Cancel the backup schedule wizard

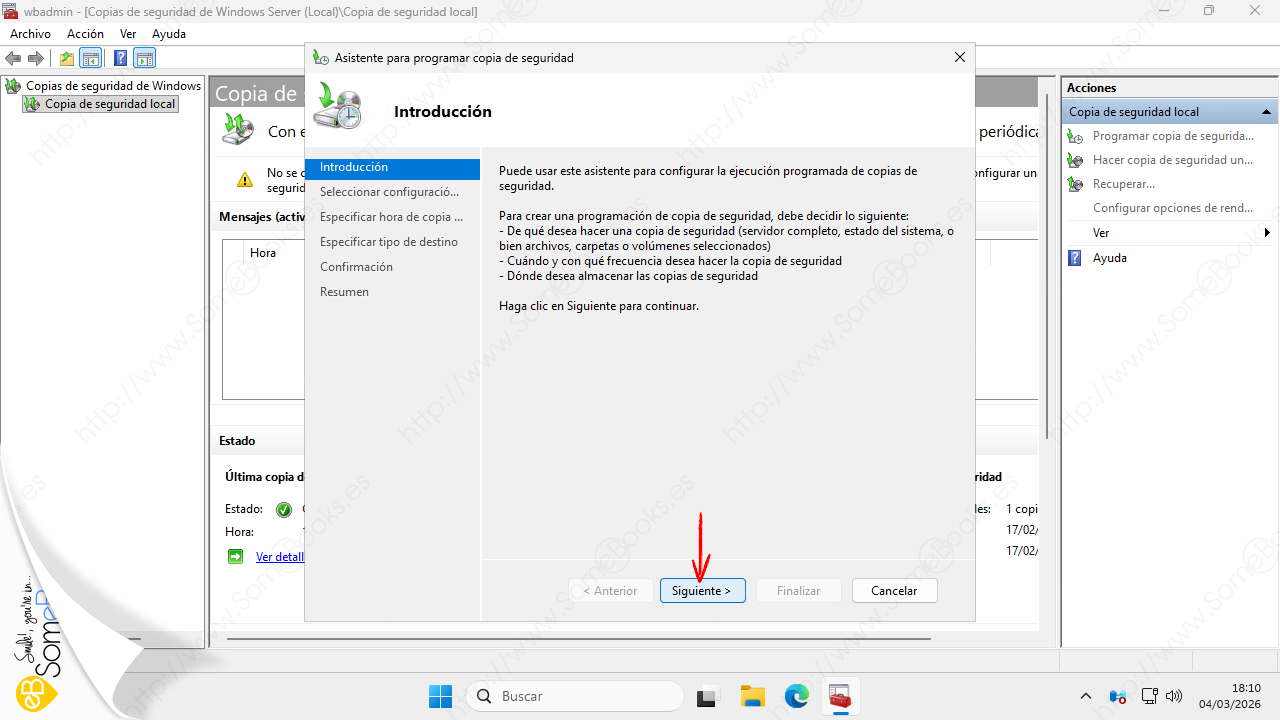tap(894, 591)
